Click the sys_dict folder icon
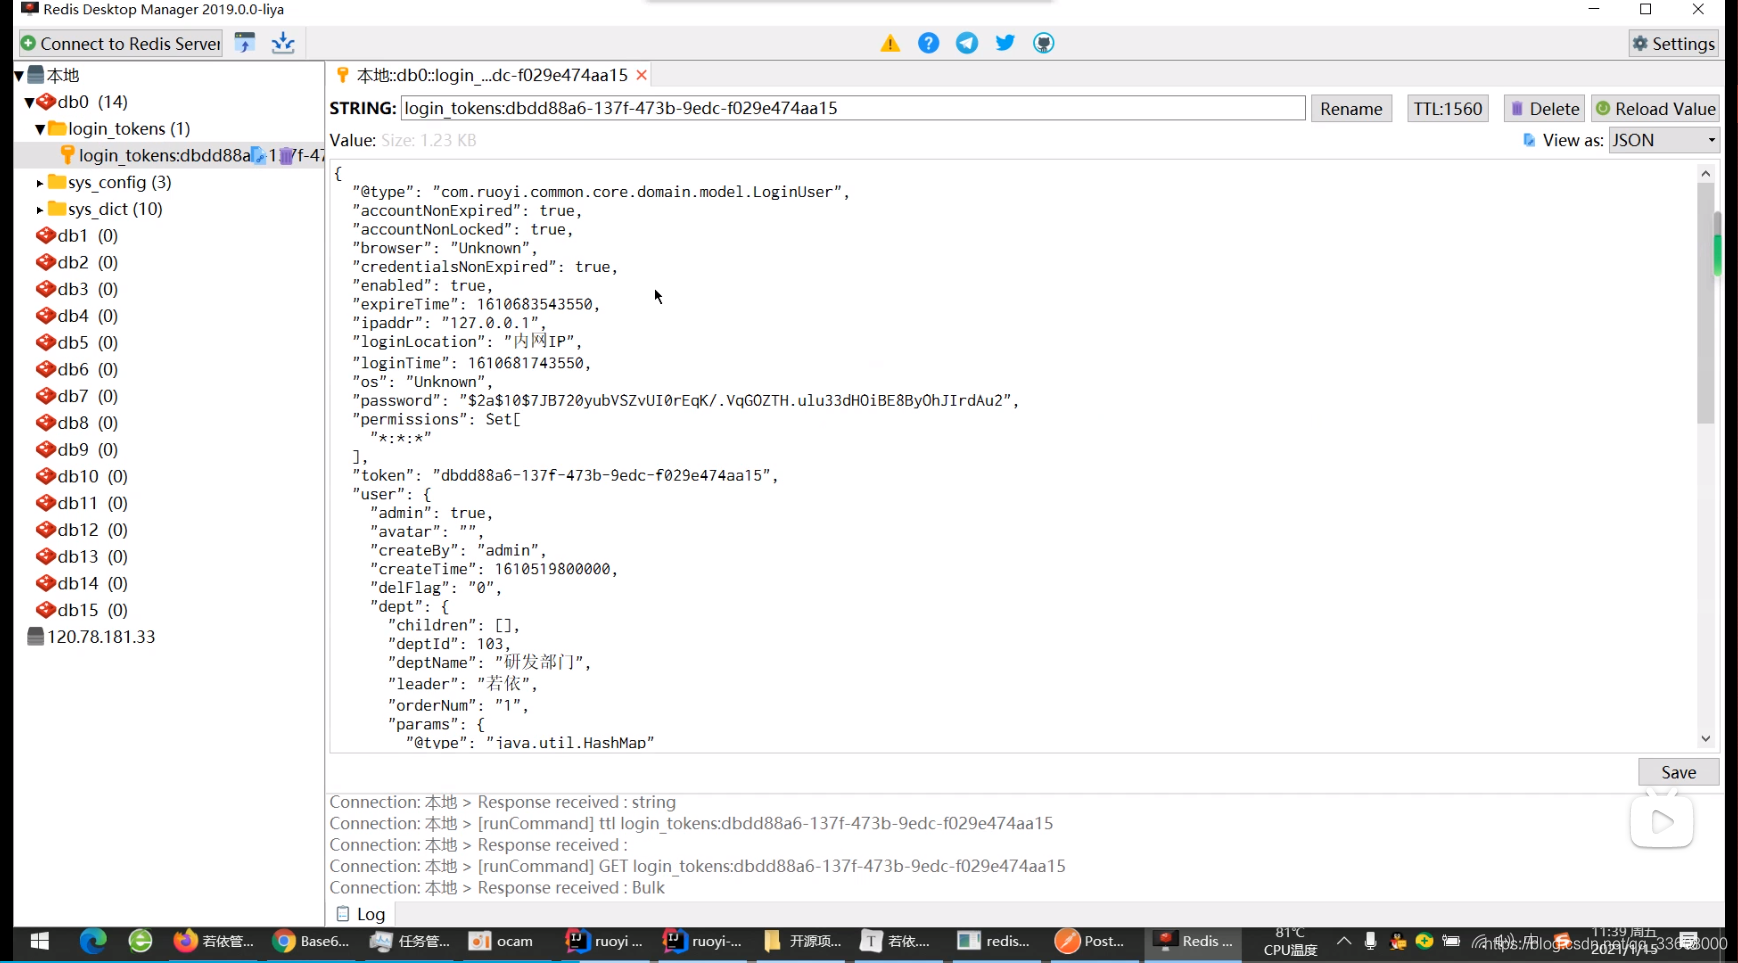 pos(57,209)
